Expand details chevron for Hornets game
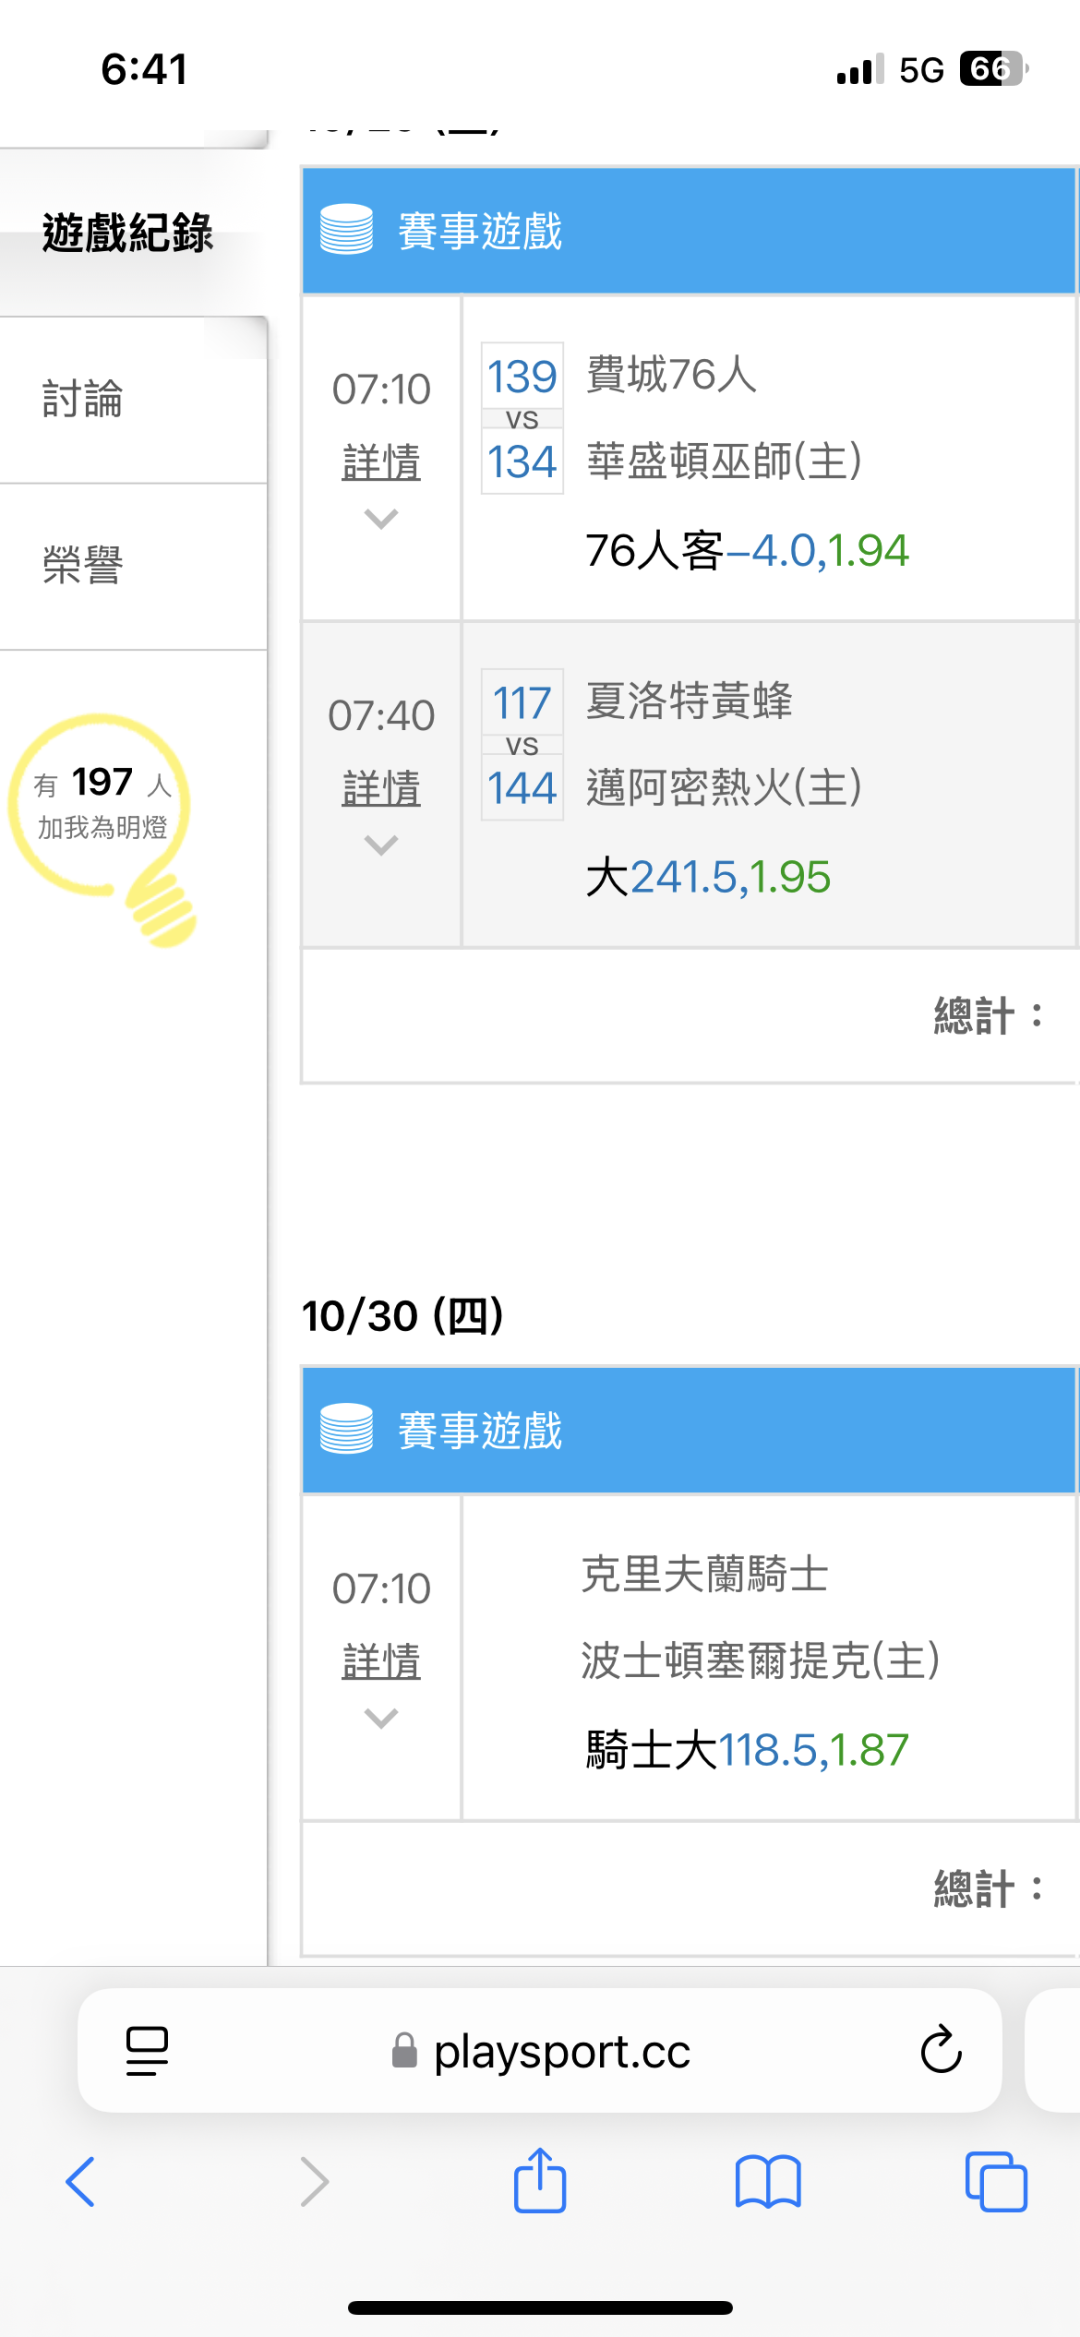Image resolution: width=1080 pixels, height=2337 pixels. click(x=381, y=845)
